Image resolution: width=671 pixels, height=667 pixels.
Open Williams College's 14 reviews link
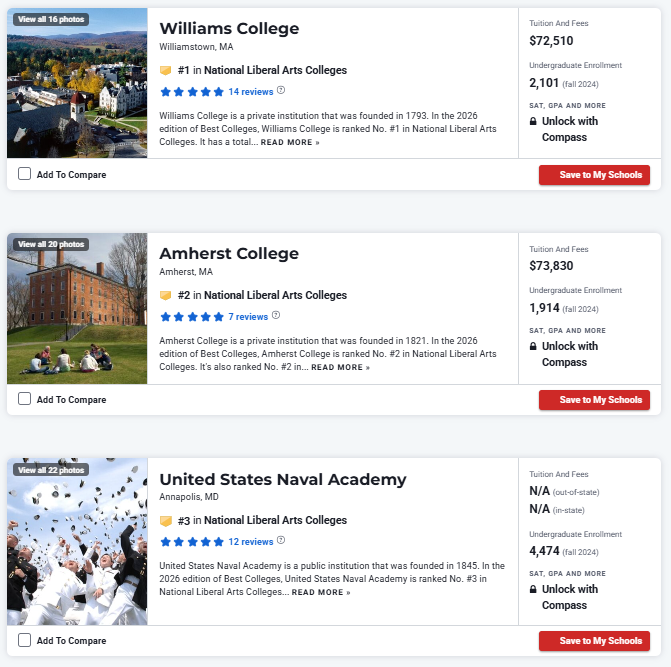pyautogui.click(x=250, y=92)
